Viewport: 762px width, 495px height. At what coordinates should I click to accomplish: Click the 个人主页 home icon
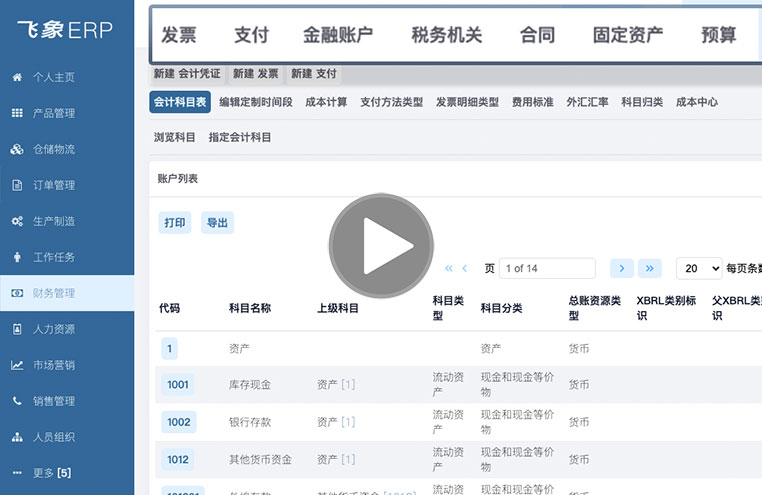17,77
